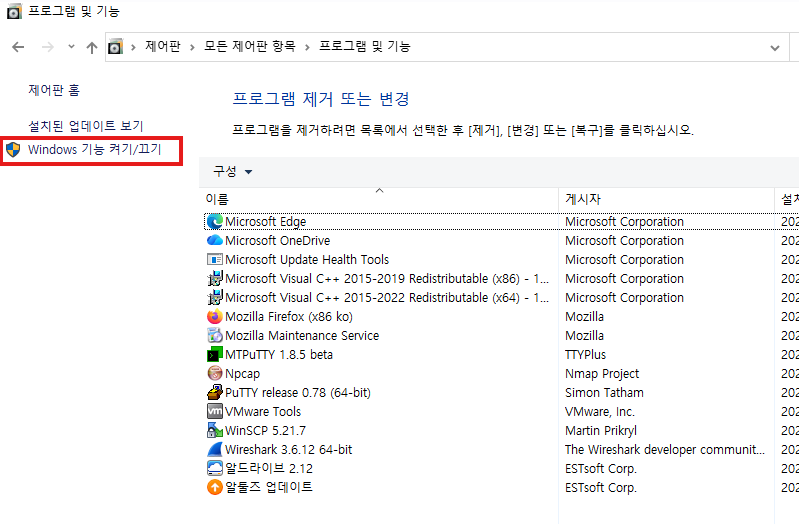Click 프로그램 및 기능 breadcrumb

pyautogui.click(x=365, y=46)
